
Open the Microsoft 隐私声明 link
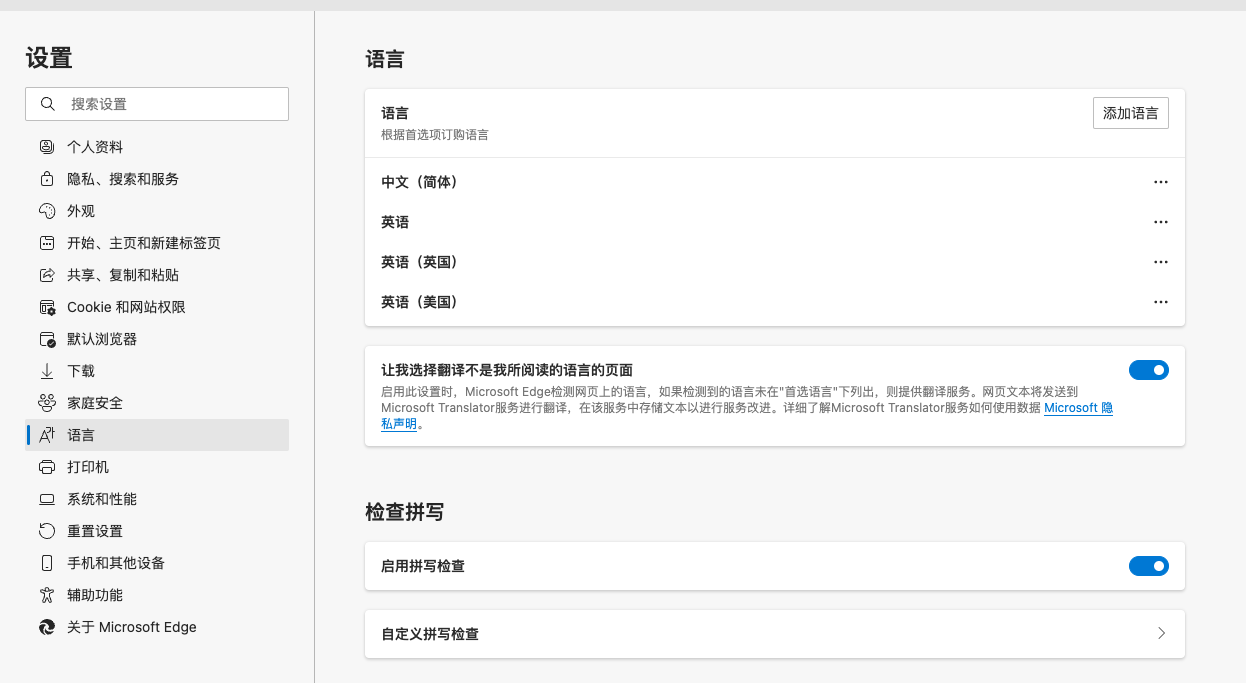tap(1078, 407)
